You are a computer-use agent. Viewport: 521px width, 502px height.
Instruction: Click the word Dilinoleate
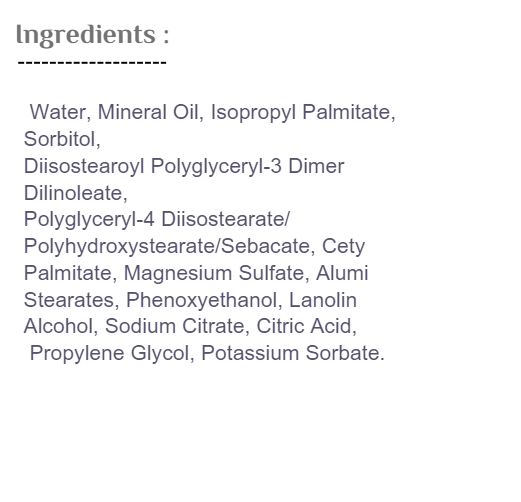click(x=75, y=193)
